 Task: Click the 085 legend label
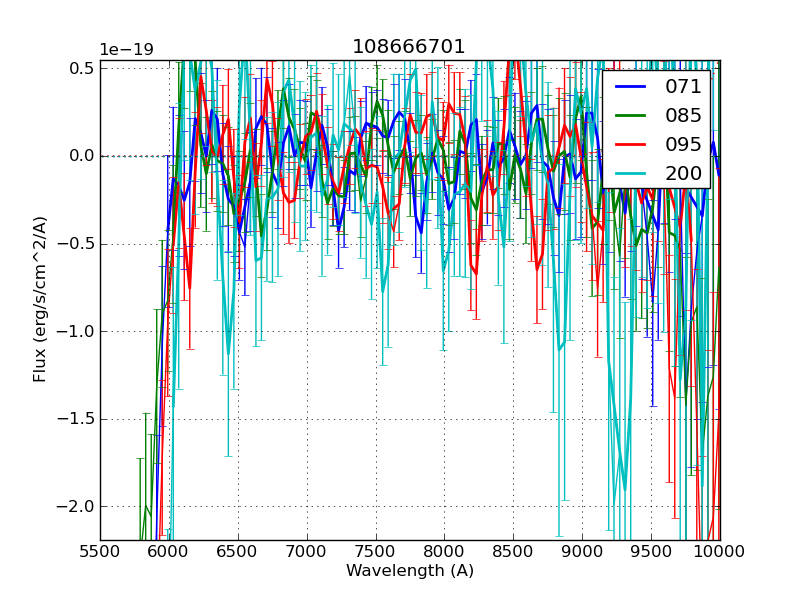point(684,116)
